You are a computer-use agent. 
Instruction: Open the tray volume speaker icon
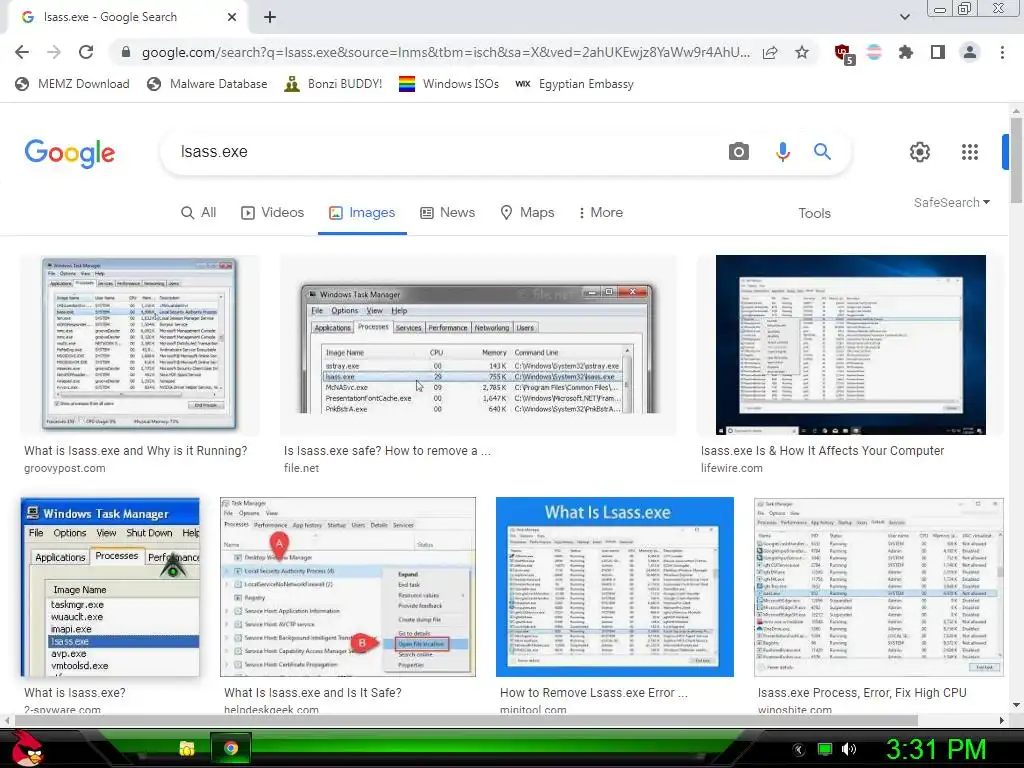coord(848,749)
